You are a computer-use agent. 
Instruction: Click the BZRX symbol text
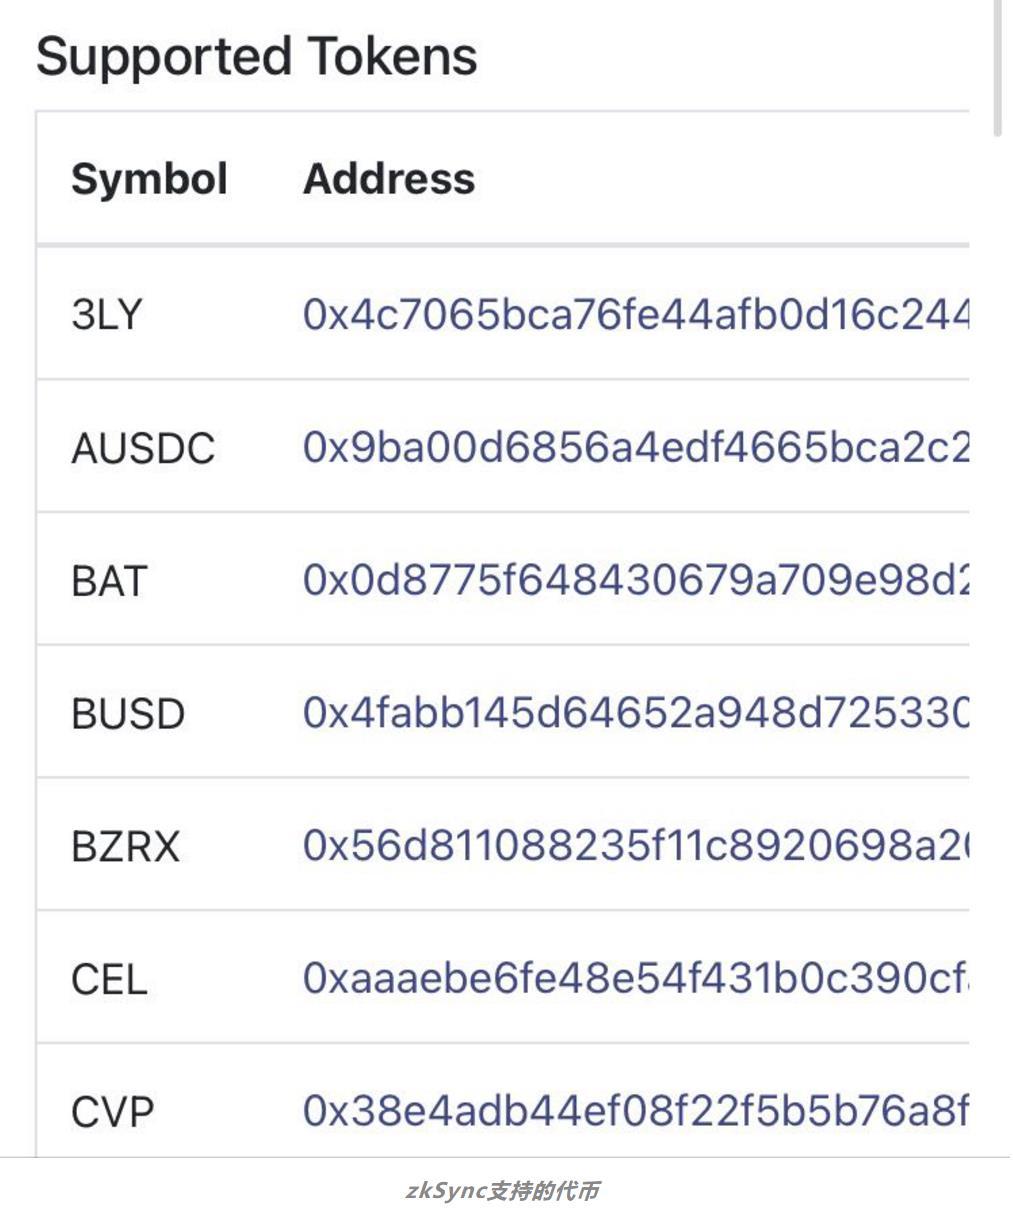[x=125, y=847]
